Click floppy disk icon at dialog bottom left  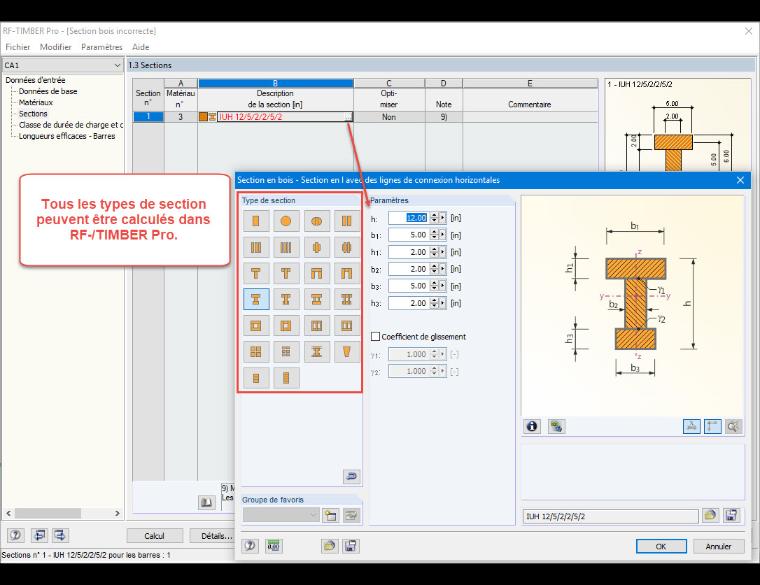click(x=350, y=546)
